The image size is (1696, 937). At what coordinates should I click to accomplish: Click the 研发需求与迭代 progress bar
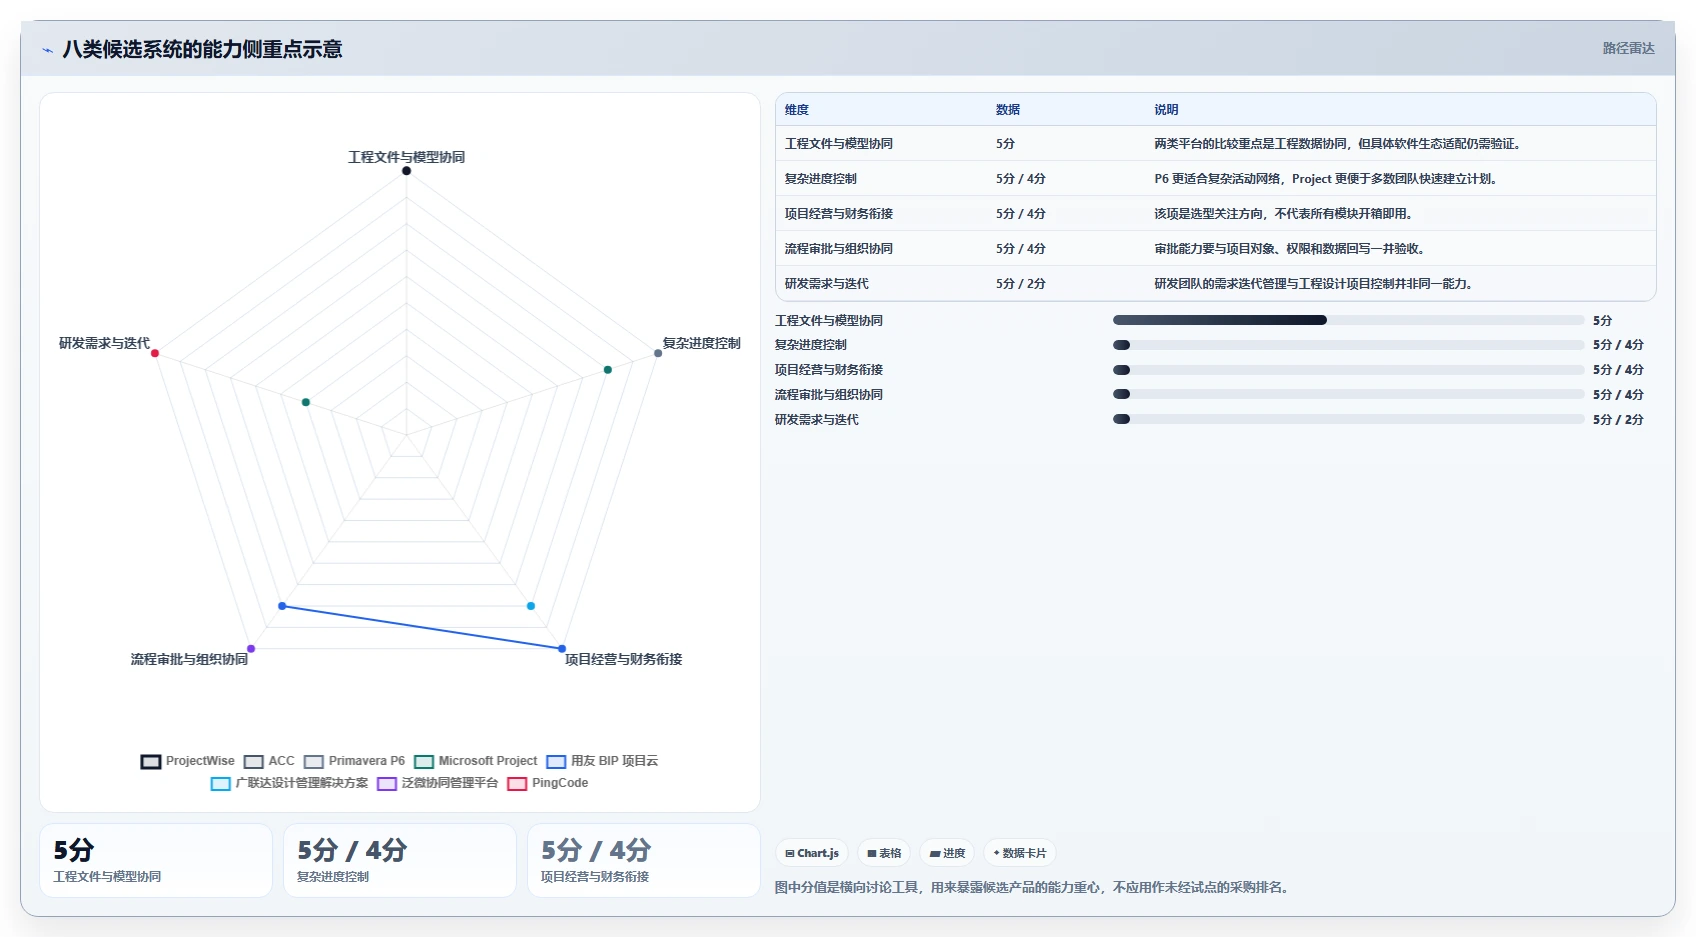pos(1348,420)
